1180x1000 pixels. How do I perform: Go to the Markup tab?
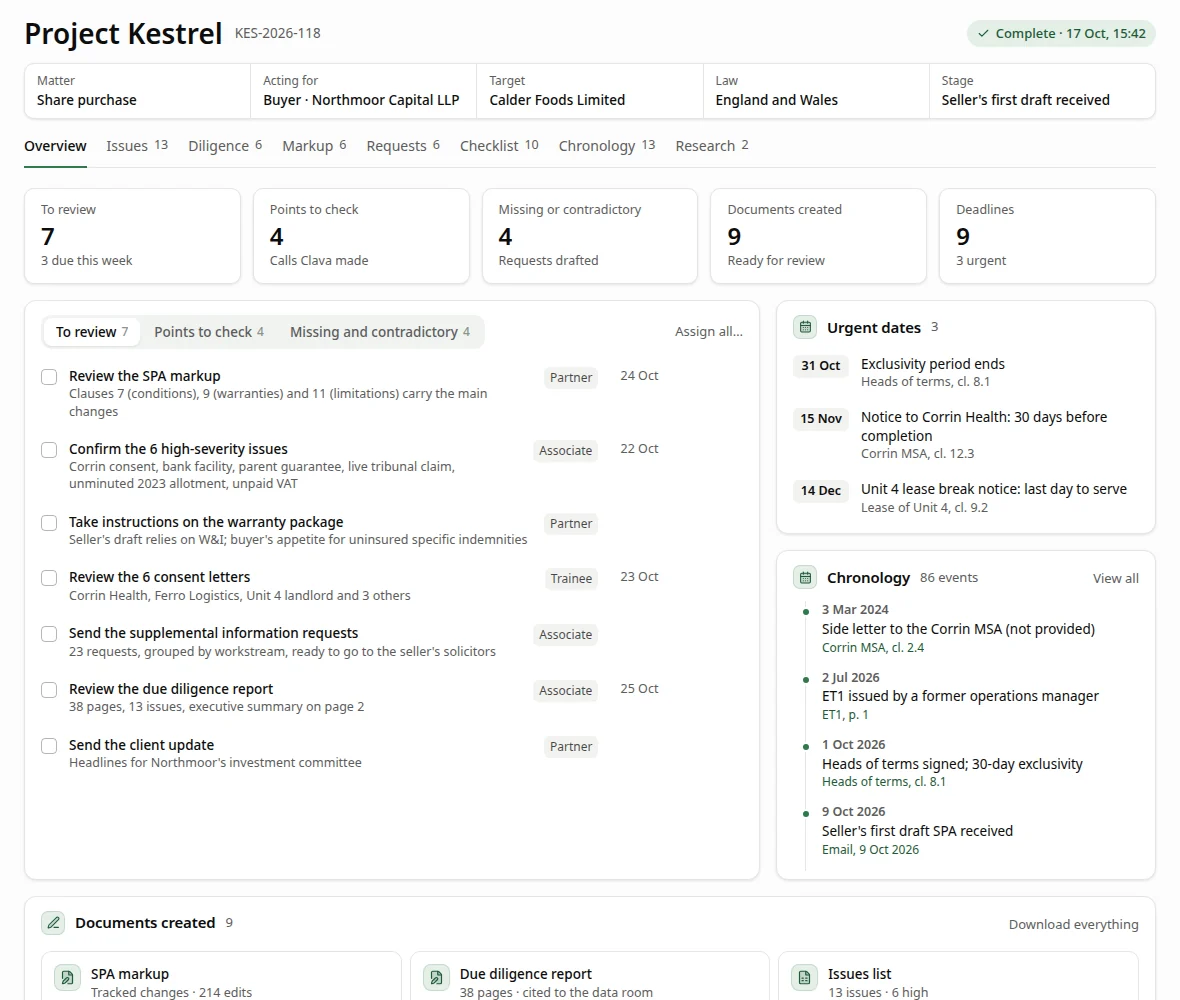(x=314, y=146)
